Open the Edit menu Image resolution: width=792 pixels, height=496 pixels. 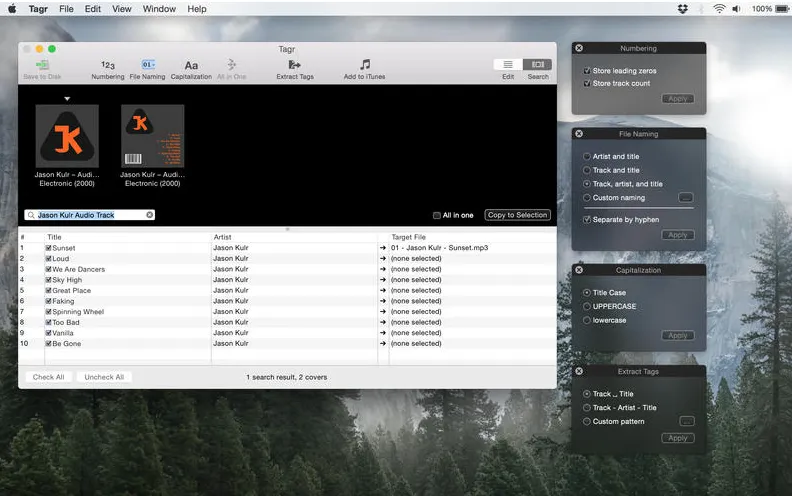tap(92, 9)
